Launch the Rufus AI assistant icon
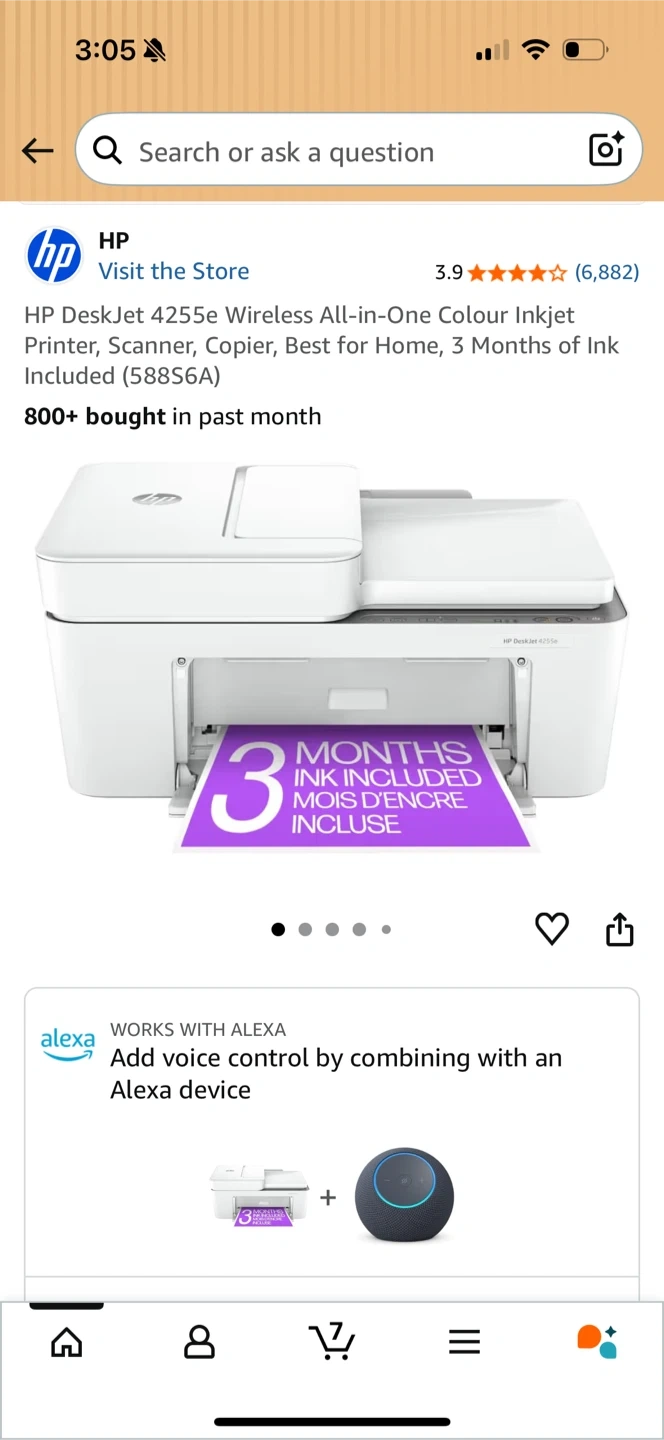The width and height of the screenshot is (664, 1440). click(x=597, y=1342)
